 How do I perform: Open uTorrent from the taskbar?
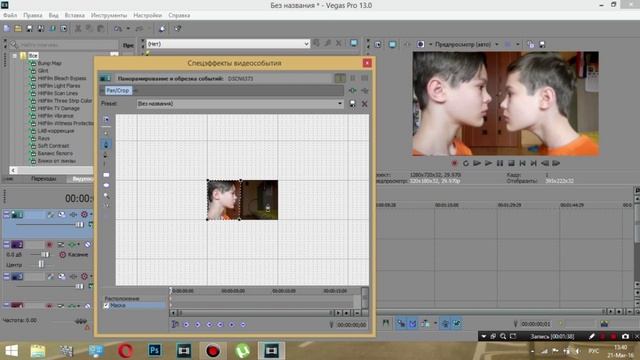point(242,351)
